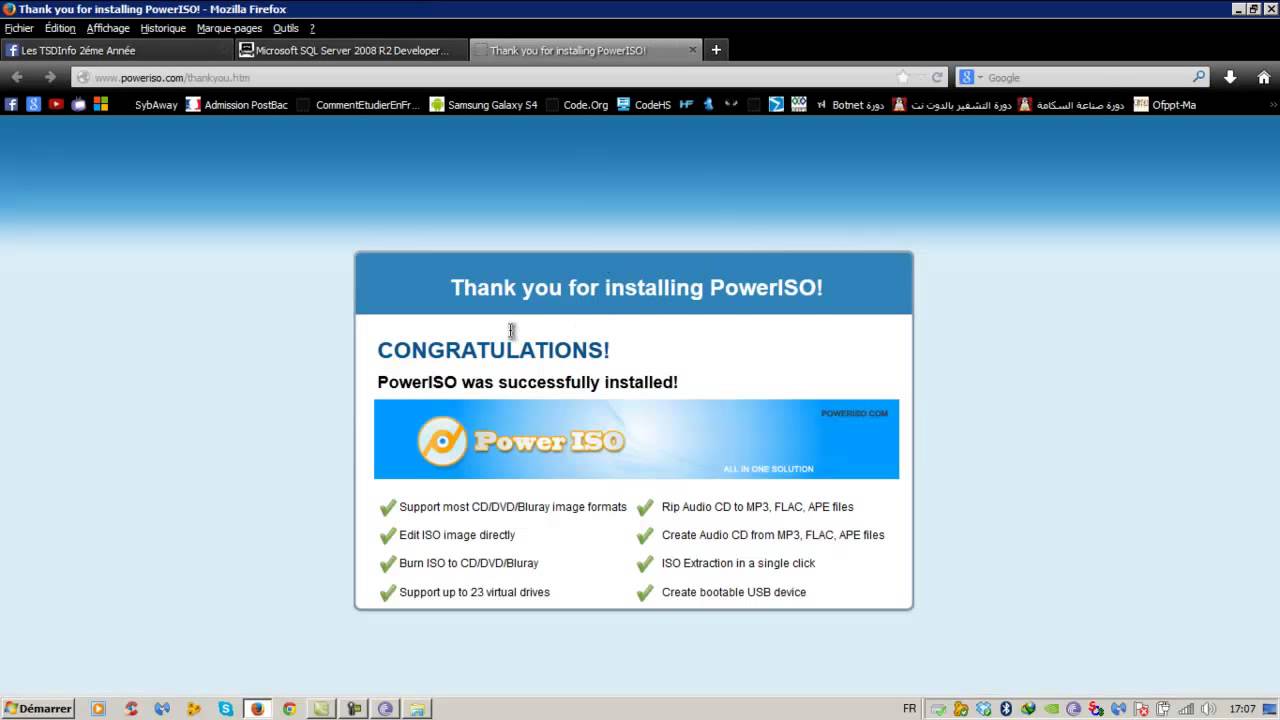Click 'ISO Extraction in a single click' text

738,563
